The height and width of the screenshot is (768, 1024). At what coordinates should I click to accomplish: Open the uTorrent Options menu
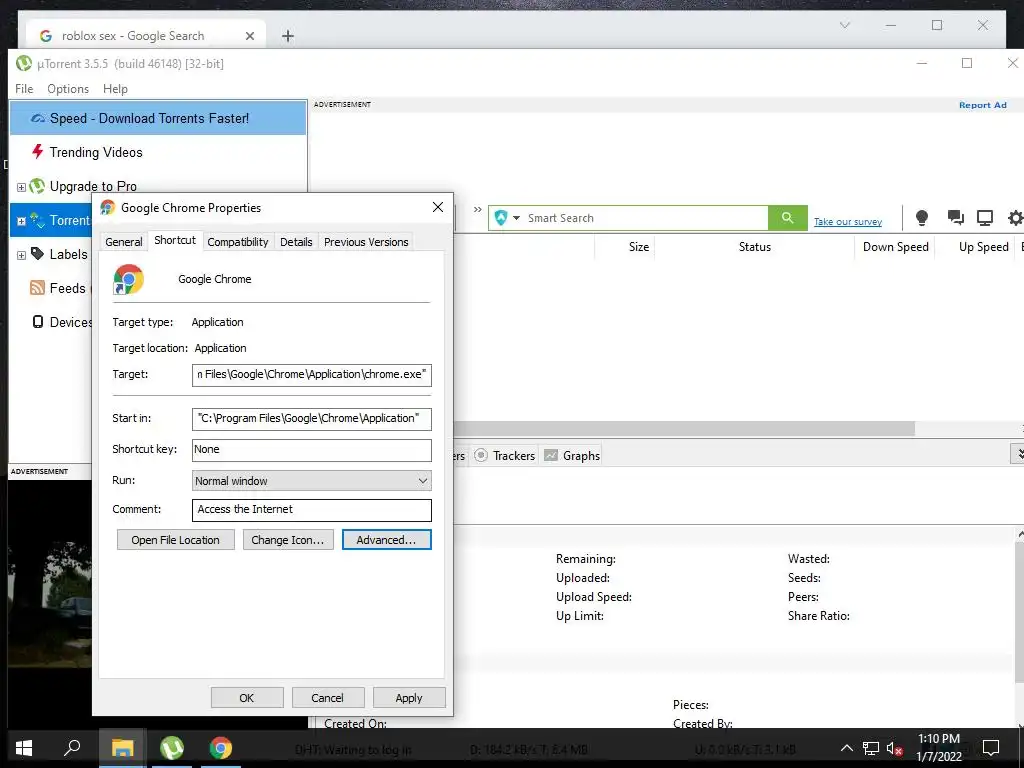pos(68,89)
